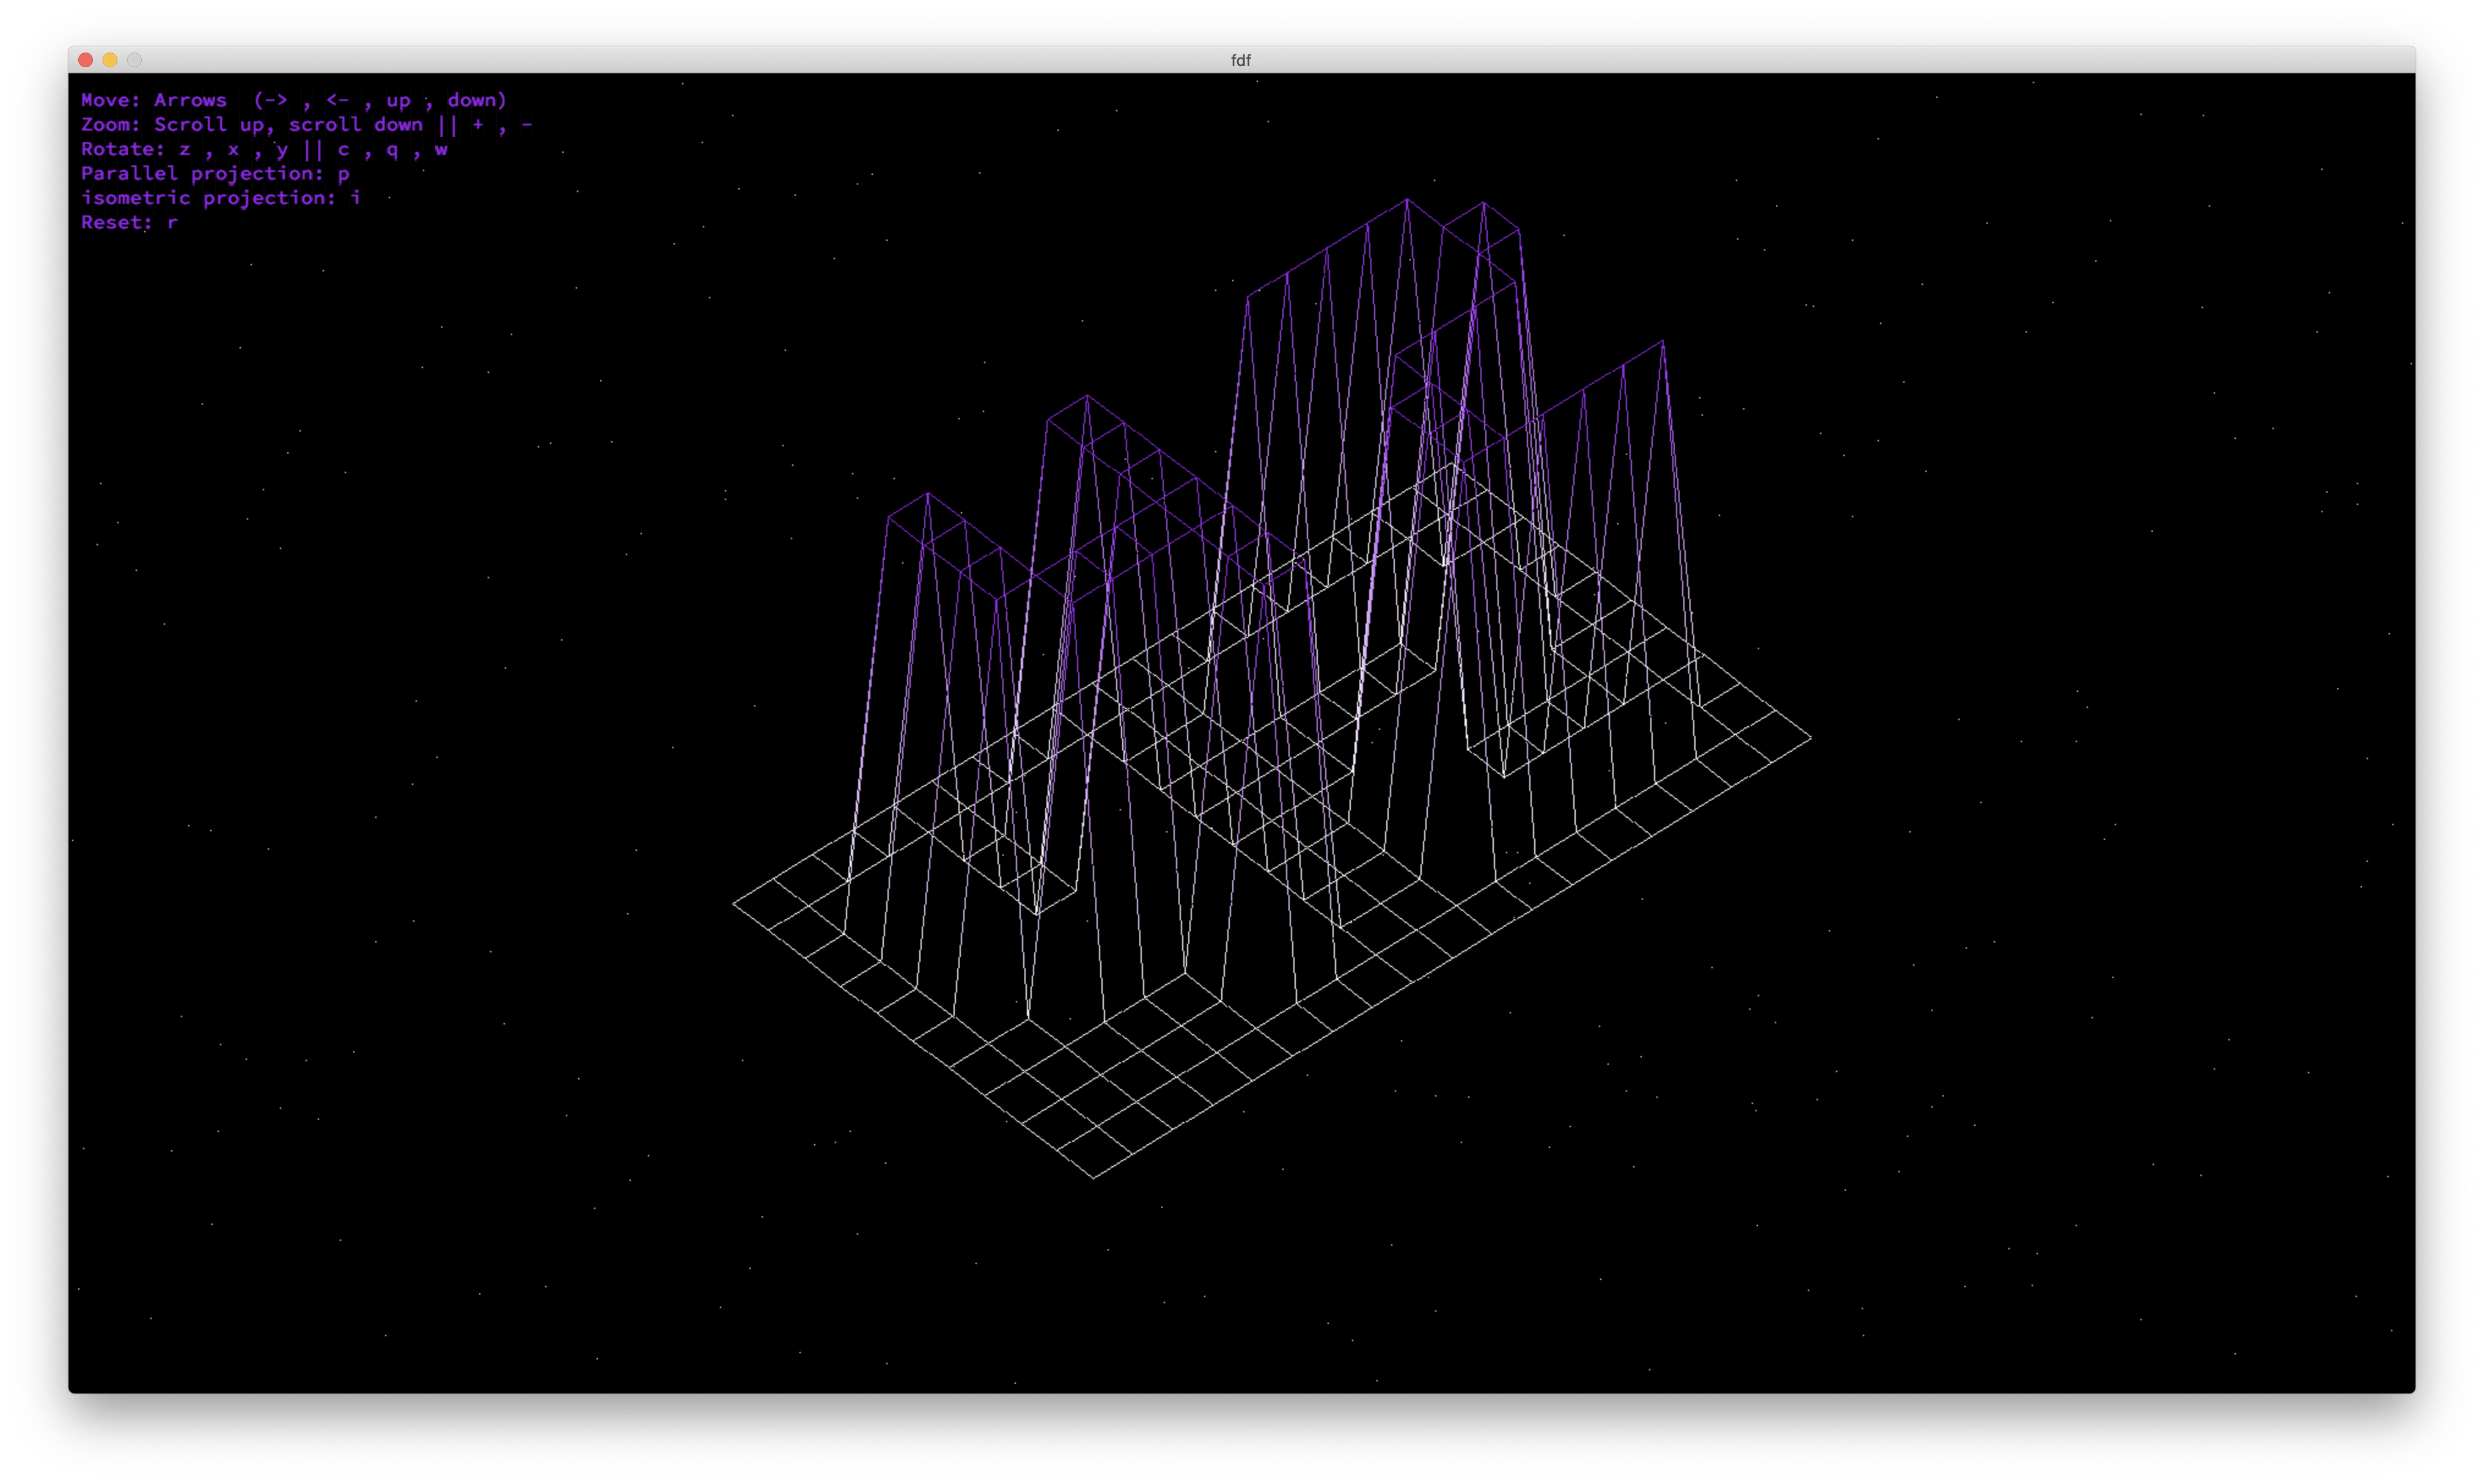
Task: Click the leftmost corner of the wireframe grid
Action: point(735,904)
